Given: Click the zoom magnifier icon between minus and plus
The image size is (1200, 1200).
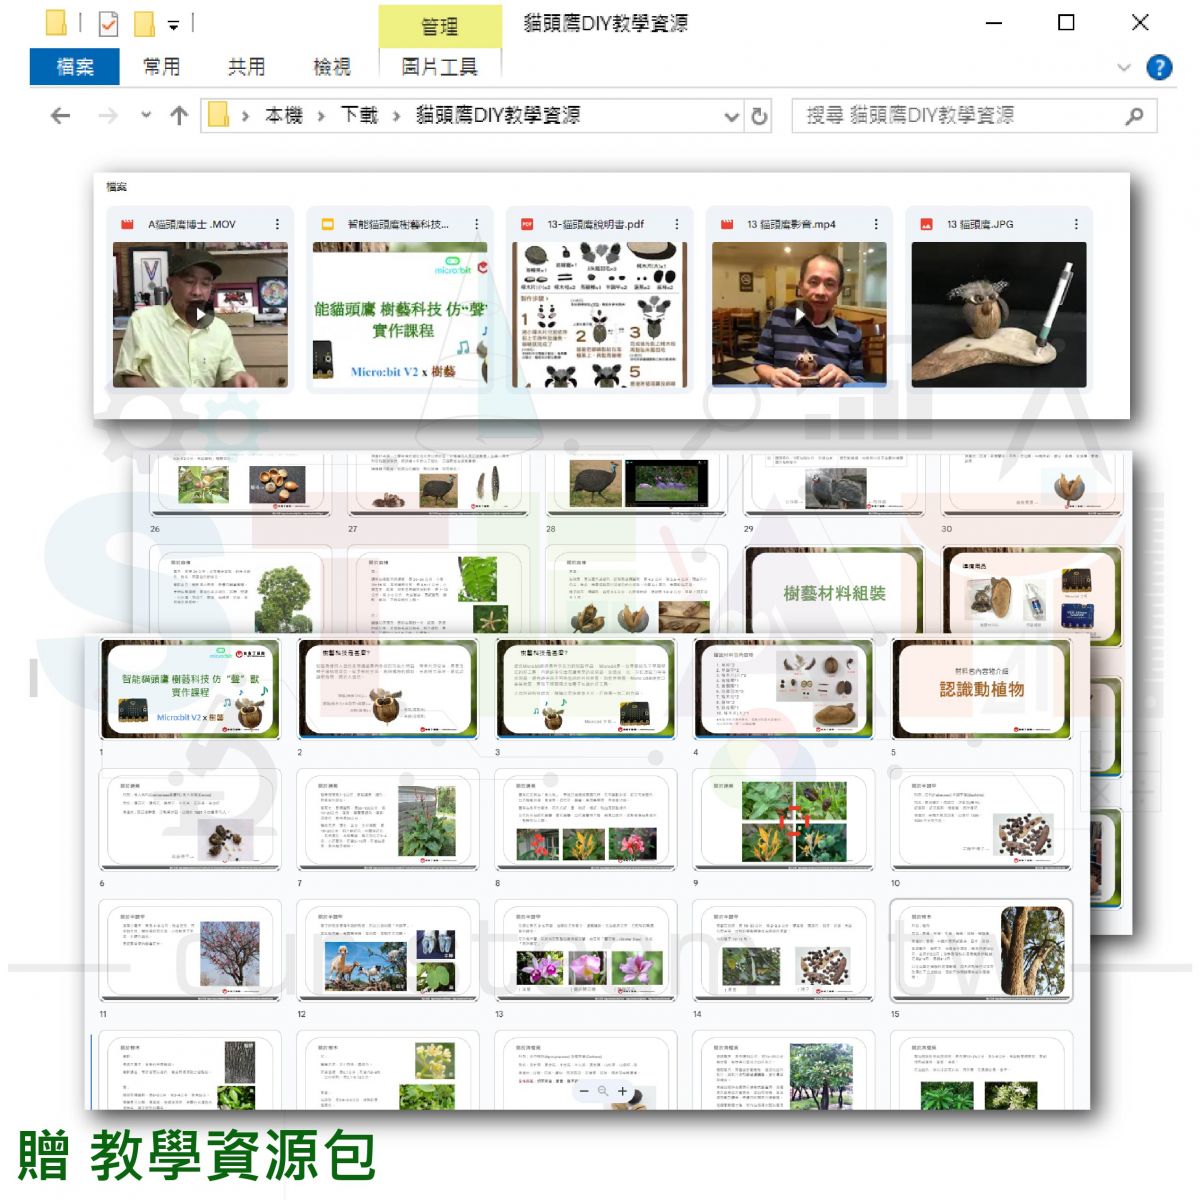Looking at the screenshot, I should tap(603, 1091).
